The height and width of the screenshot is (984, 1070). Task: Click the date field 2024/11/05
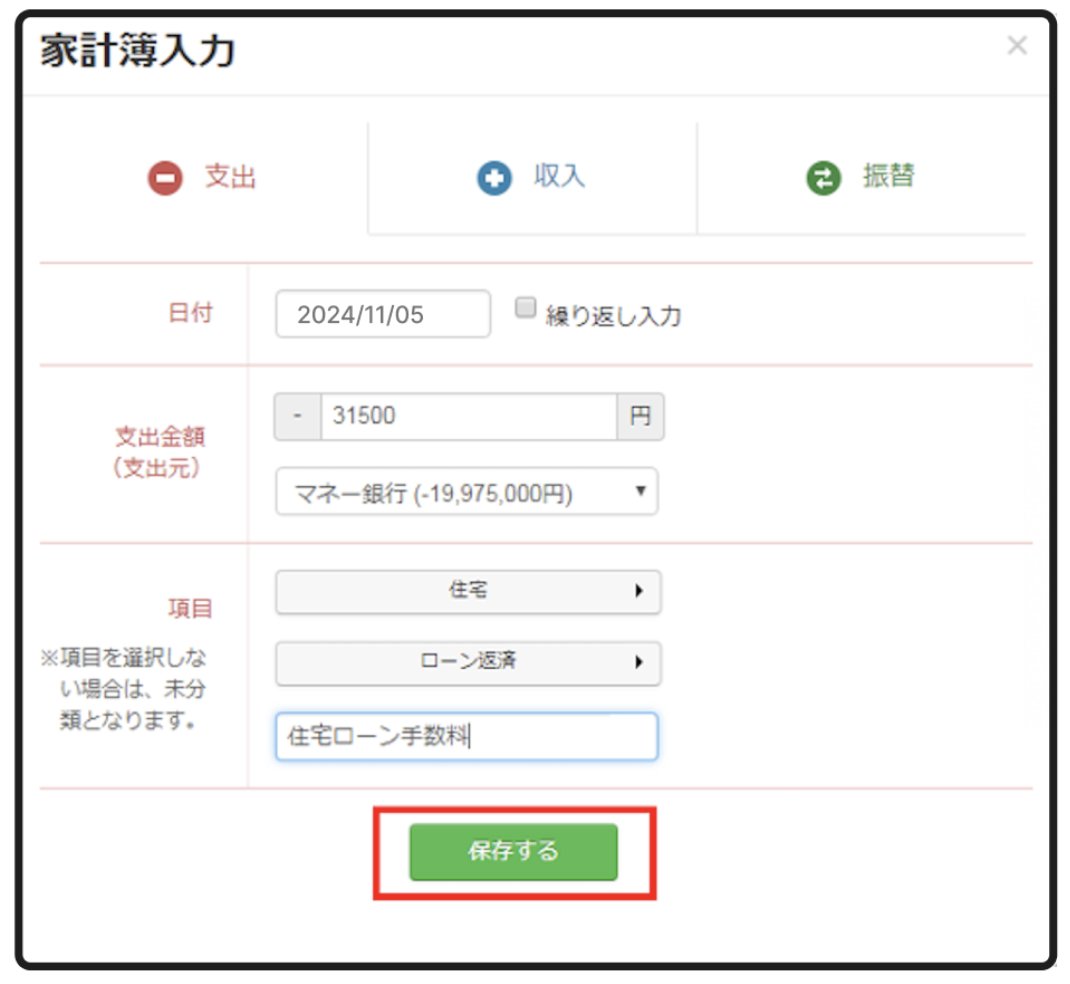point(383,314)
